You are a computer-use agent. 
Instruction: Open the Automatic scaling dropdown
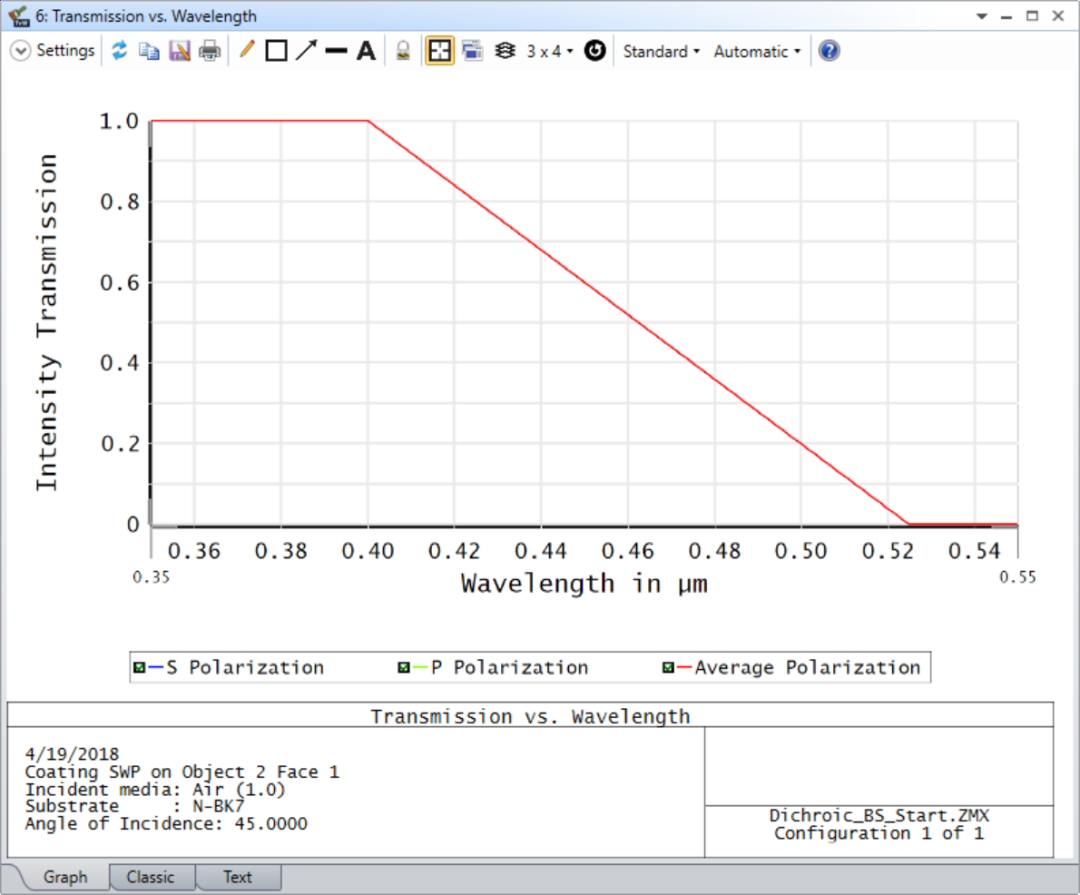coord(756,50)
